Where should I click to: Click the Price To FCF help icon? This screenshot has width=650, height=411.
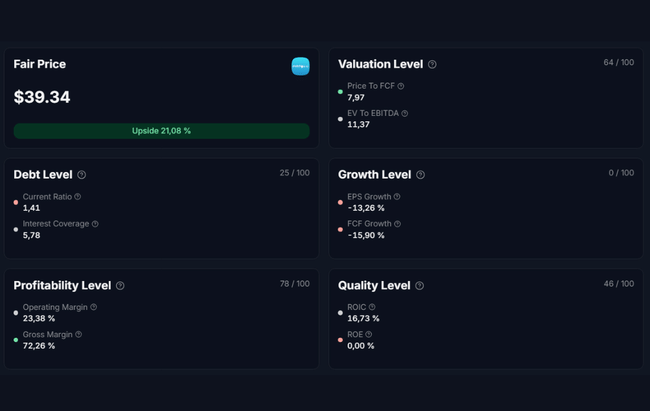[x=401, y=86]
